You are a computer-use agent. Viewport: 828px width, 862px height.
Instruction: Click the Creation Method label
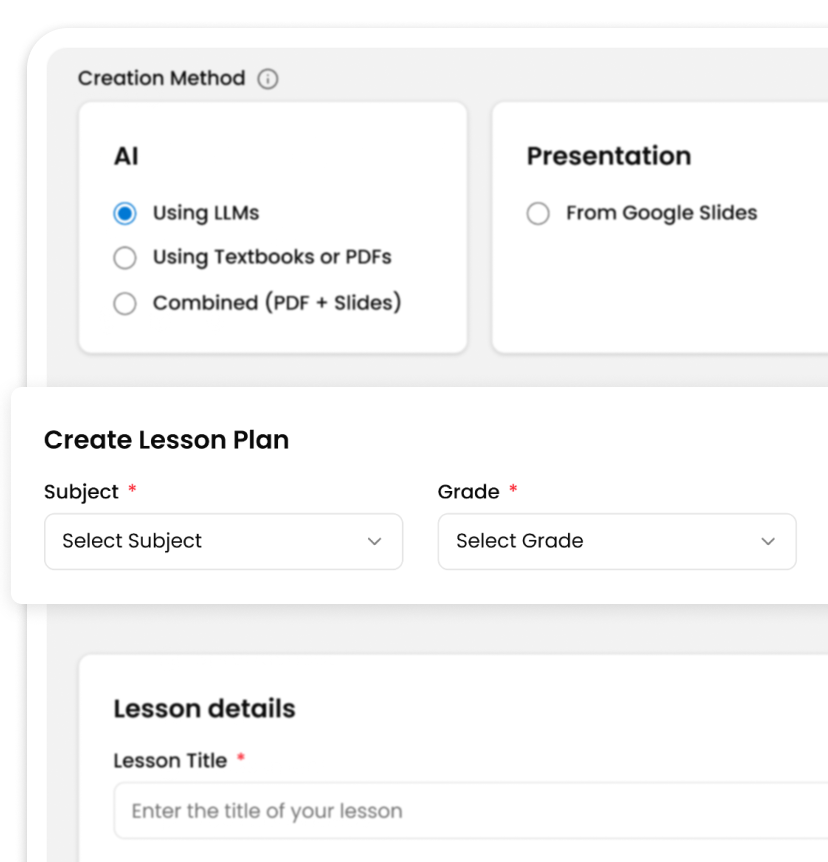(161, 78)
